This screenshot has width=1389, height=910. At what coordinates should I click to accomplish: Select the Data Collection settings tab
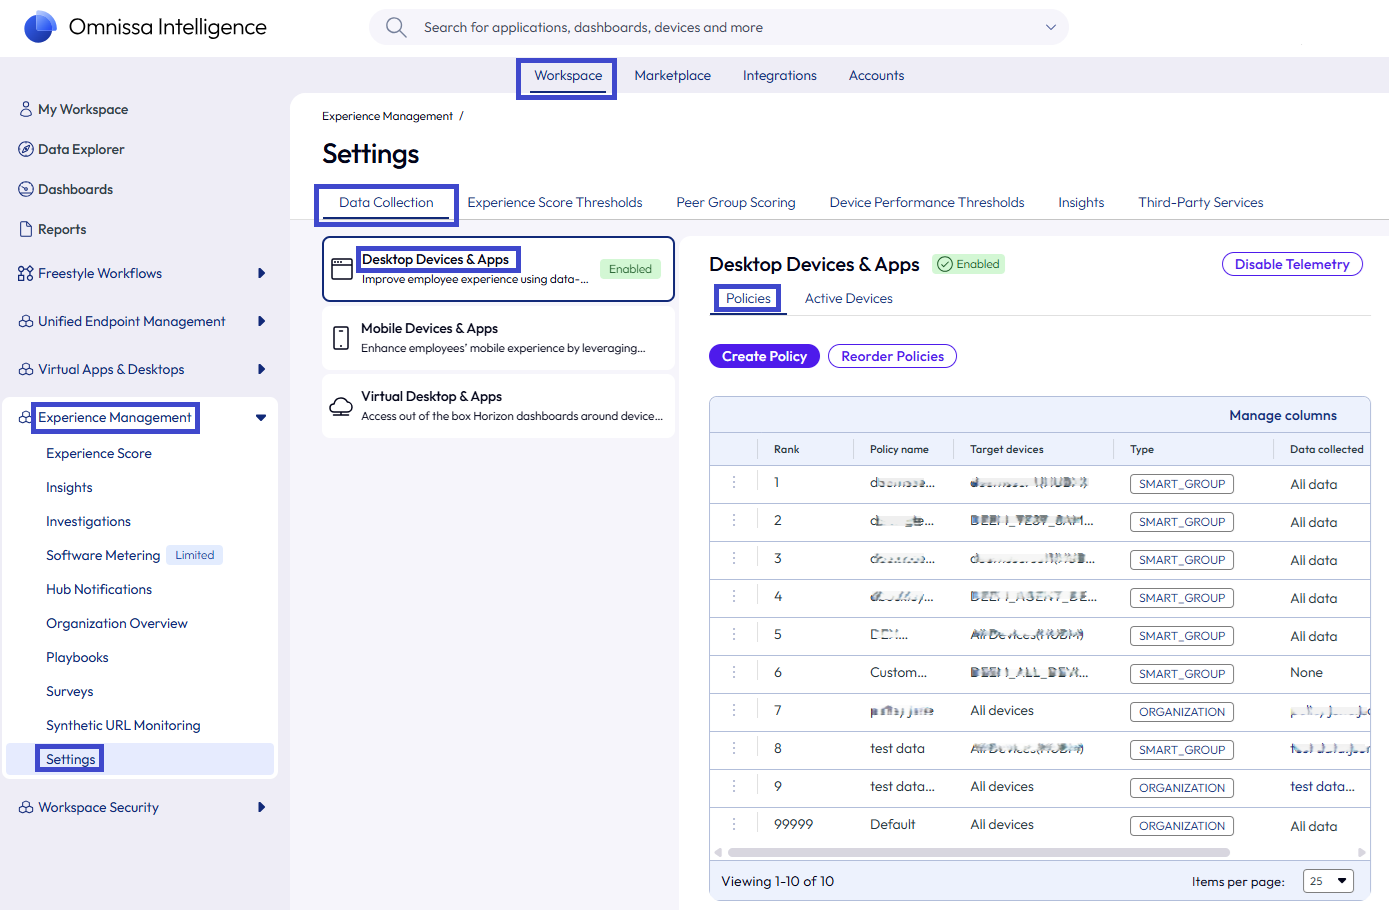386,203
